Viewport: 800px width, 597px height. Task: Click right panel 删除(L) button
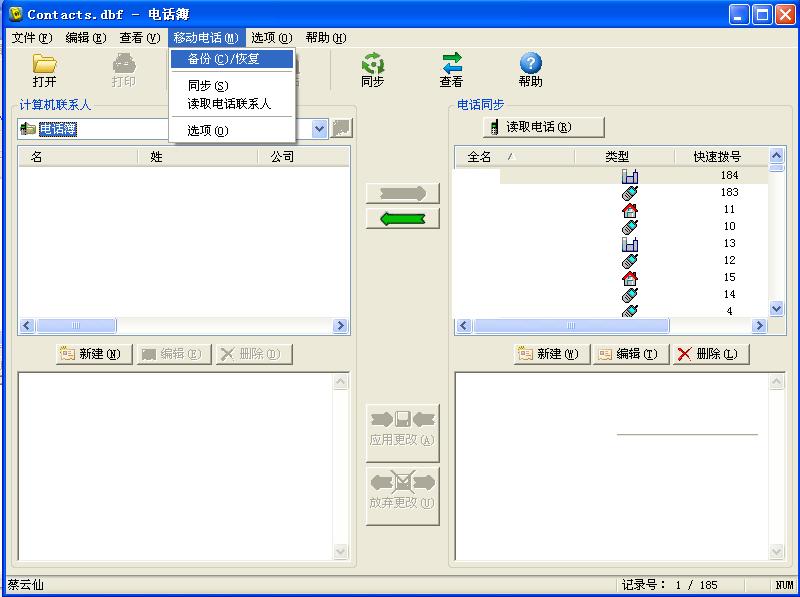click(x=711, y=354)
